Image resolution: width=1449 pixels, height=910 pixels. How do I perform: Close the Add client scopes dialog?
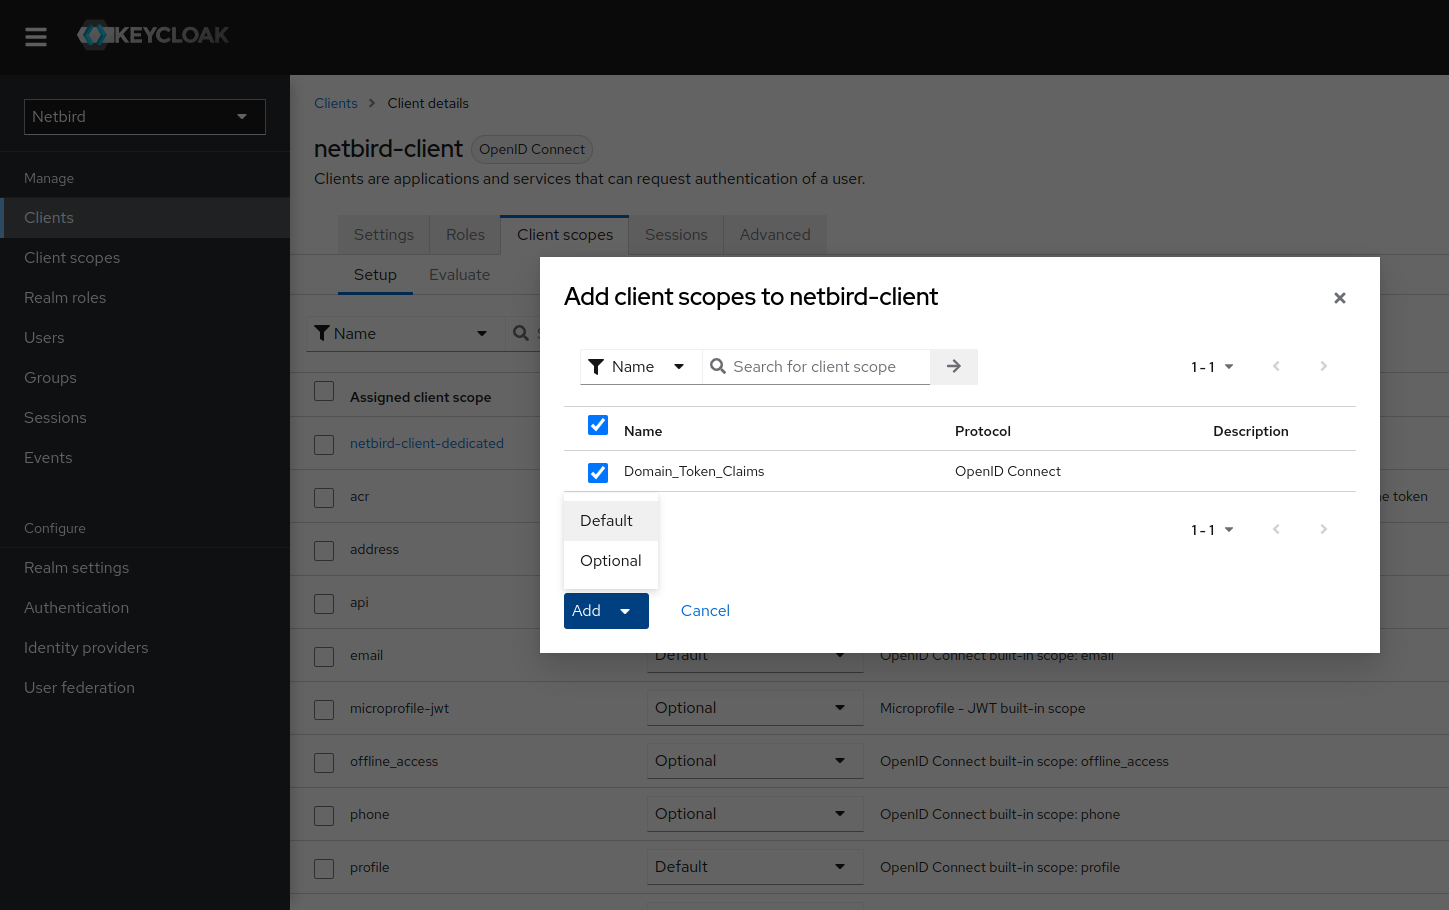coord(1339,298)
